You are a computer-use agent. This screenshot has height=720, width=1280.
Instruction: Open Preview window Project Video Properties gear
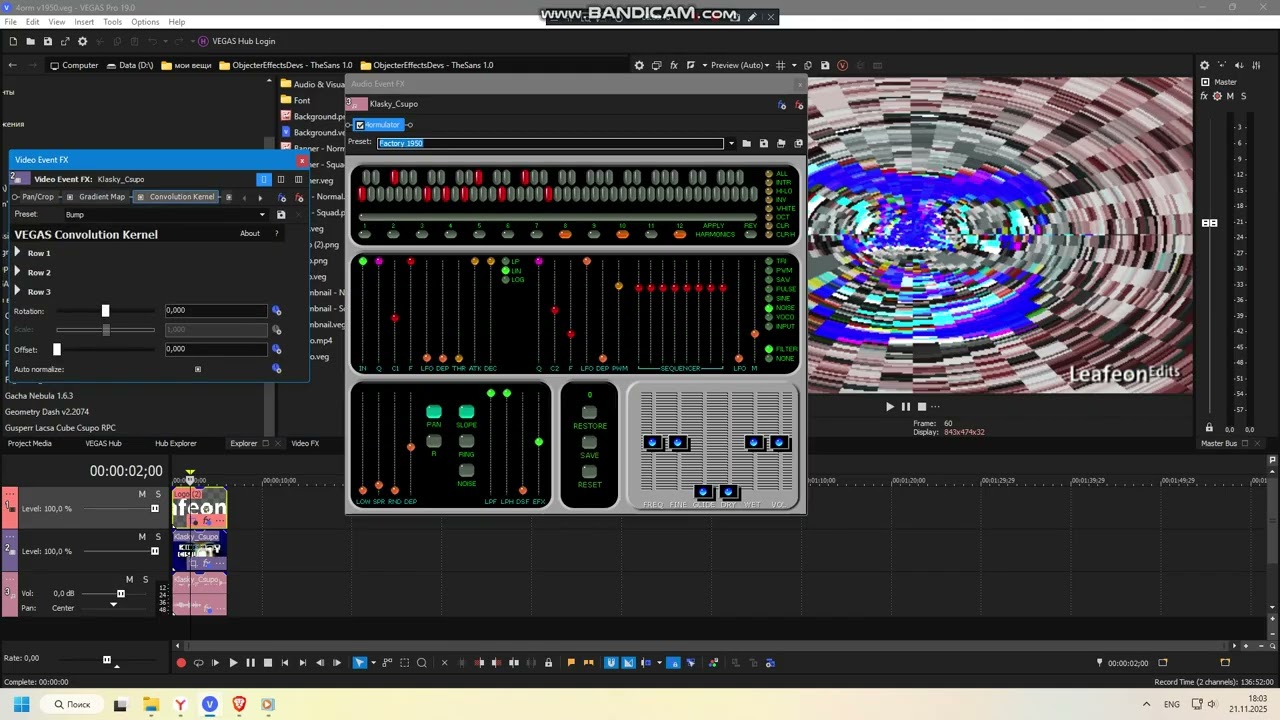(x=639, y=65)
